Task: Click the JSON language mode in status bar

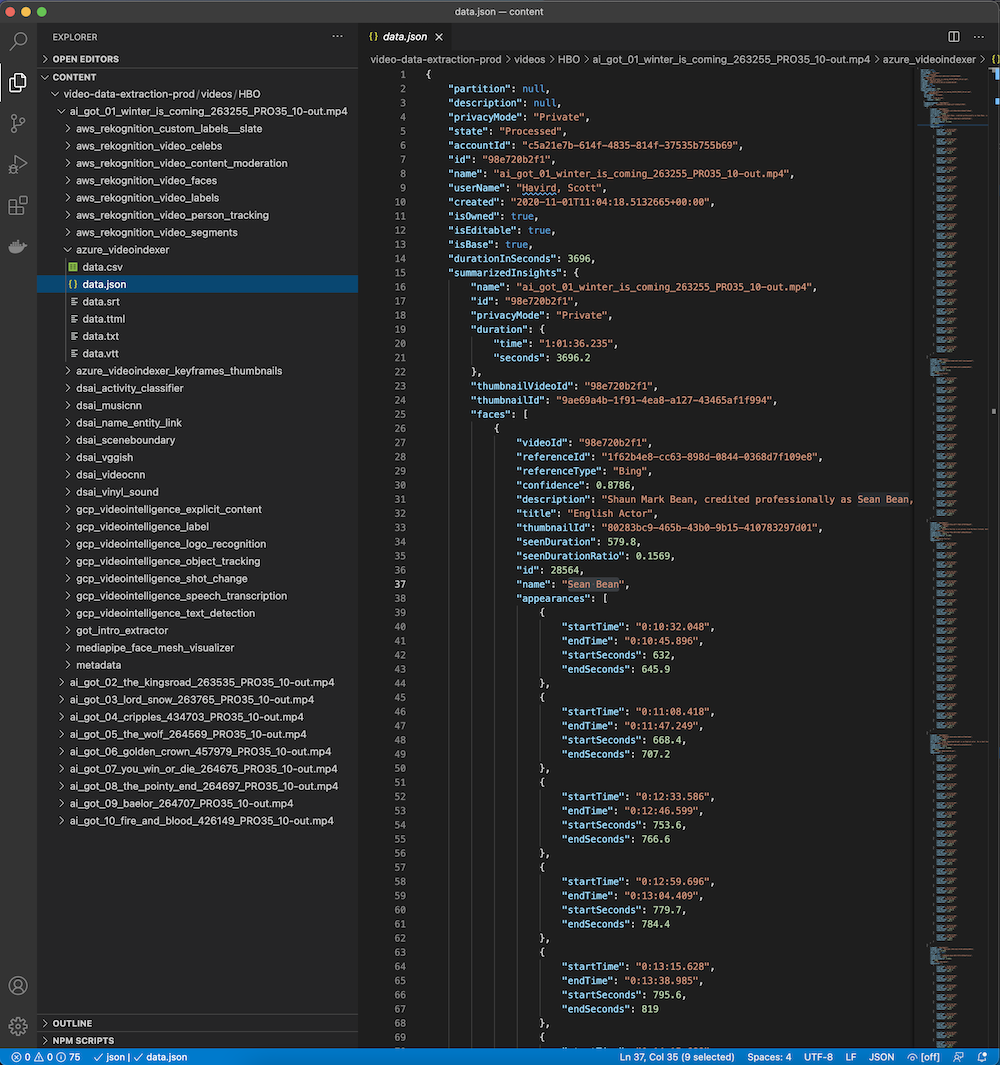Action: coord(882,1057)
